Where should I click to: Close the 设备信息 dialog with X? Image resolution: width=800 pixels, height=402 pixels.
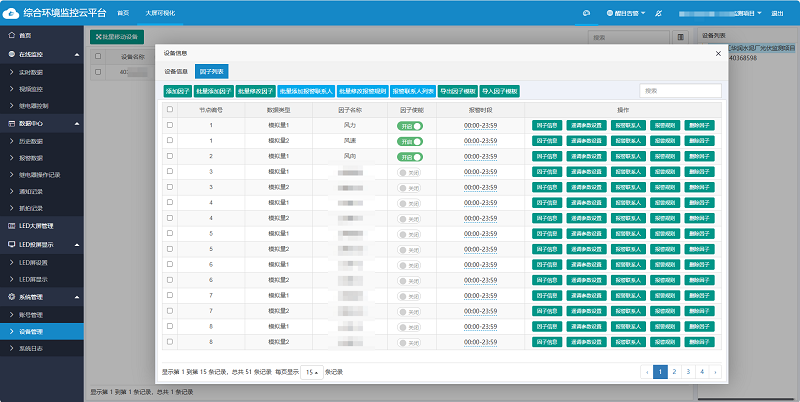pyautogui.click(x=717, y=53)
